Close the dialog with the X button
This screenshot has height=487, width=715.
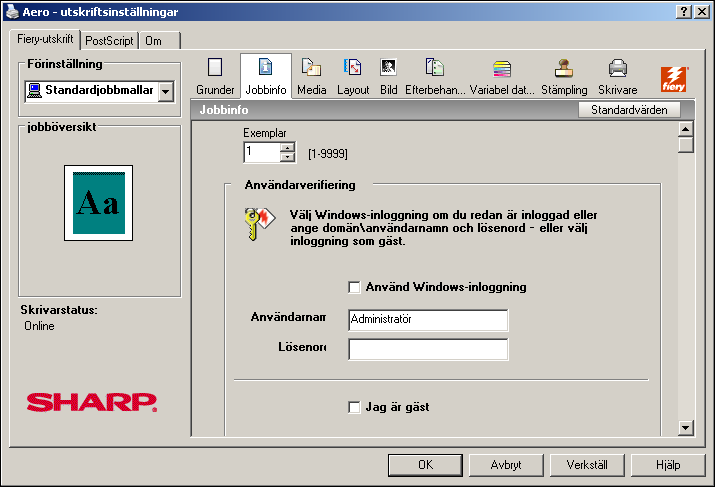coord(702,11)
